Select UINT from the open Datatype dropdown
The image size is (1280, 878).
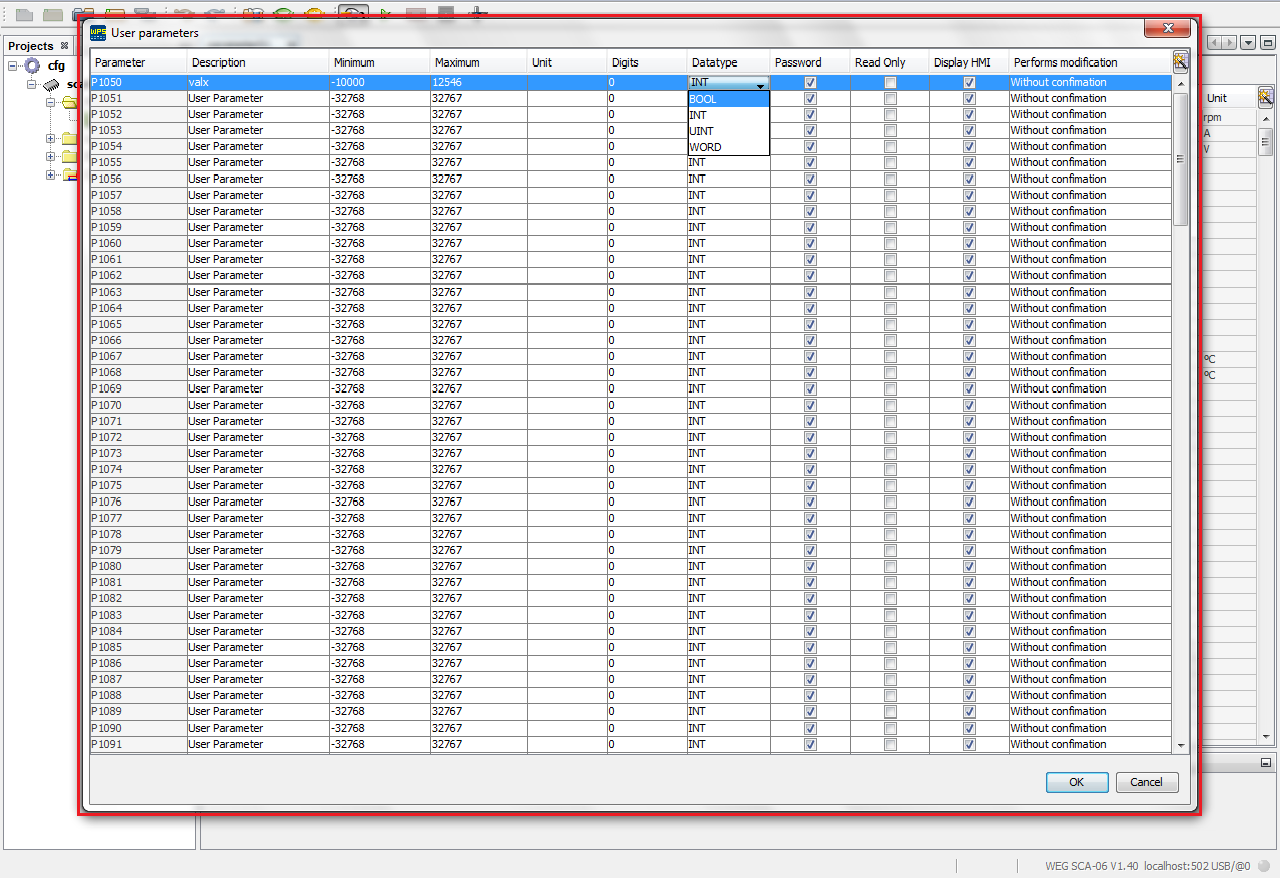701,130
